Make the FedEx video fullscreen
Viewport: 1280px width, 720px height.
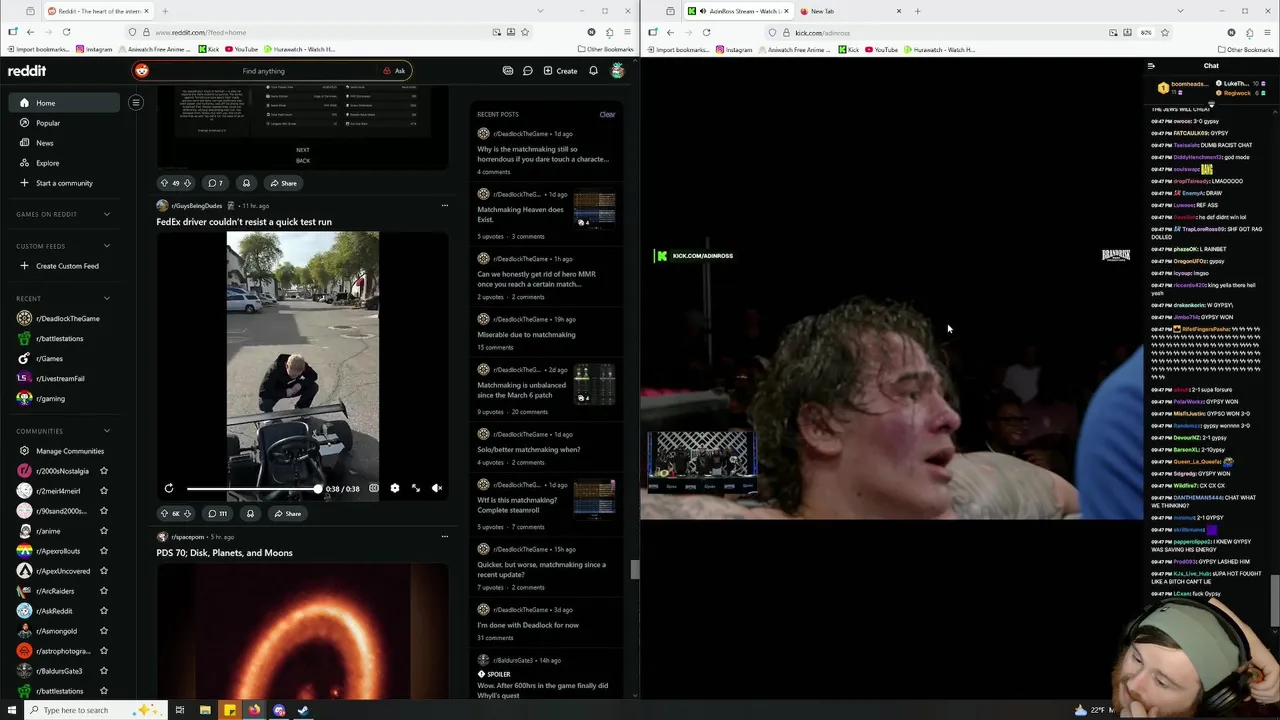(416, 488)
